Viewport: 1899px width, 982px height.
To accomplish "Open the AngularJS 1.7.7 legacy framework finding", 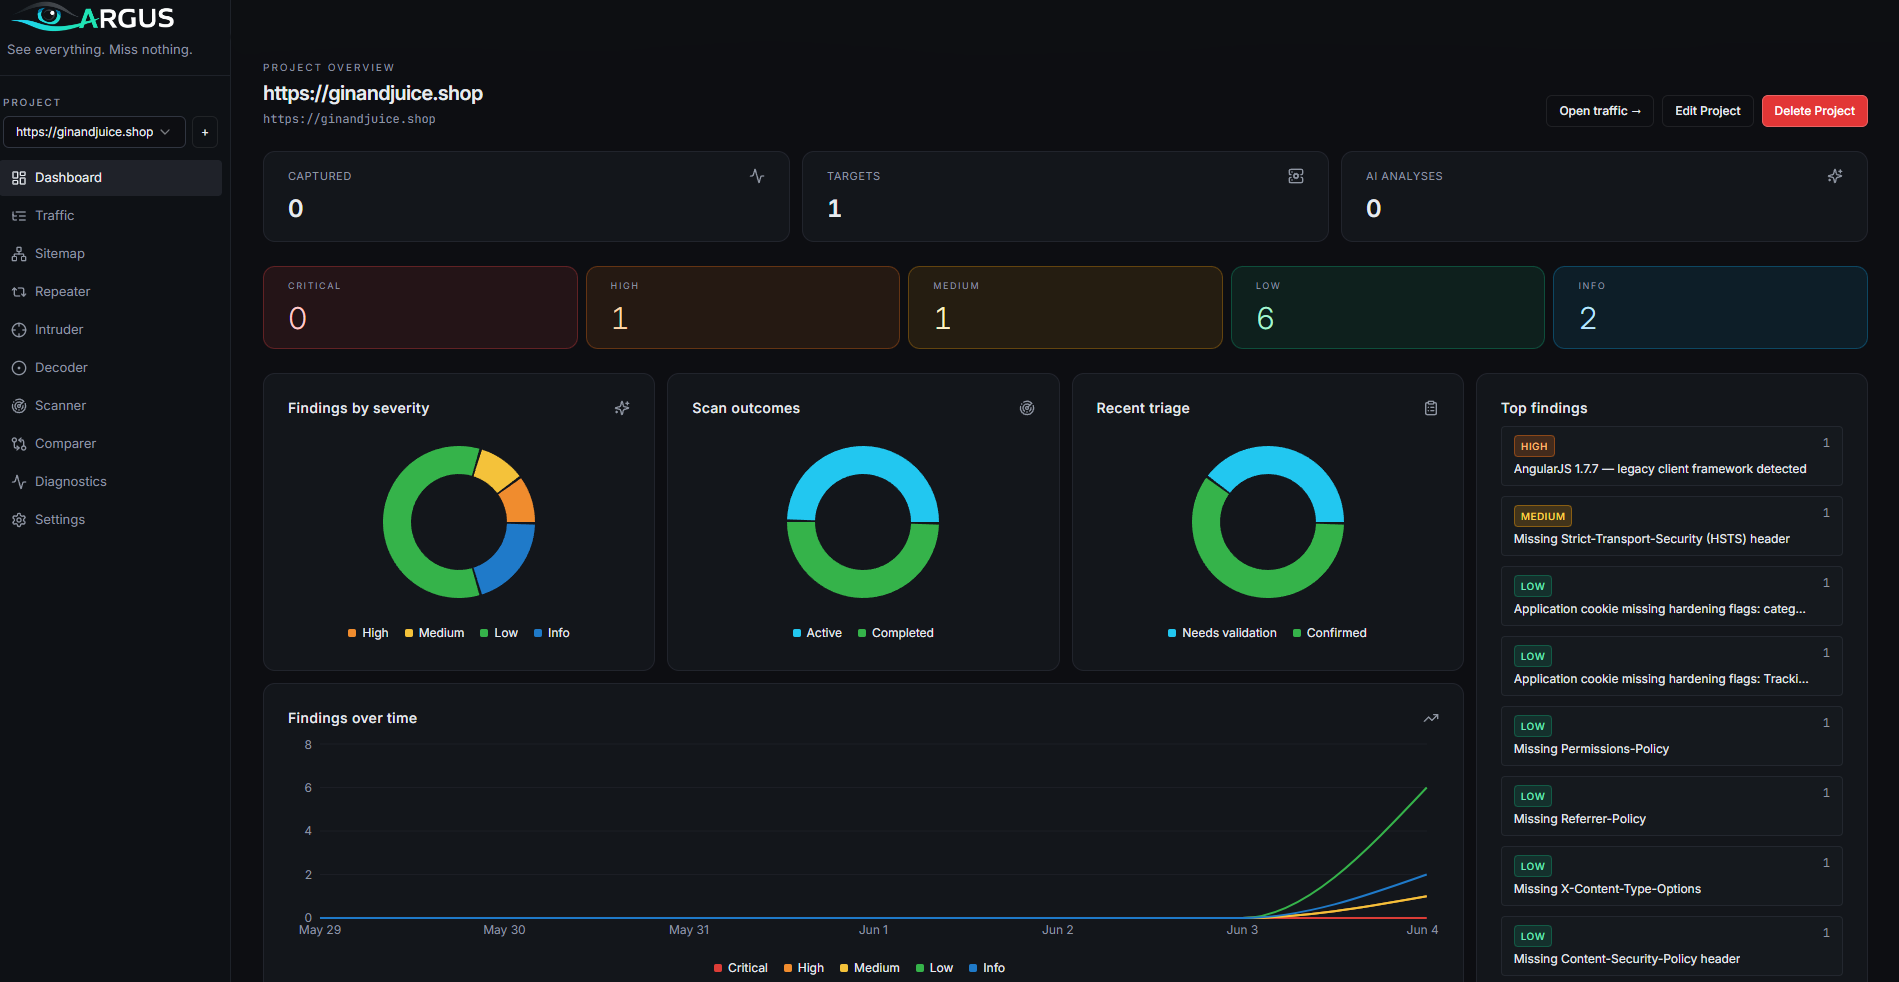I will [x=1671, y=456].
